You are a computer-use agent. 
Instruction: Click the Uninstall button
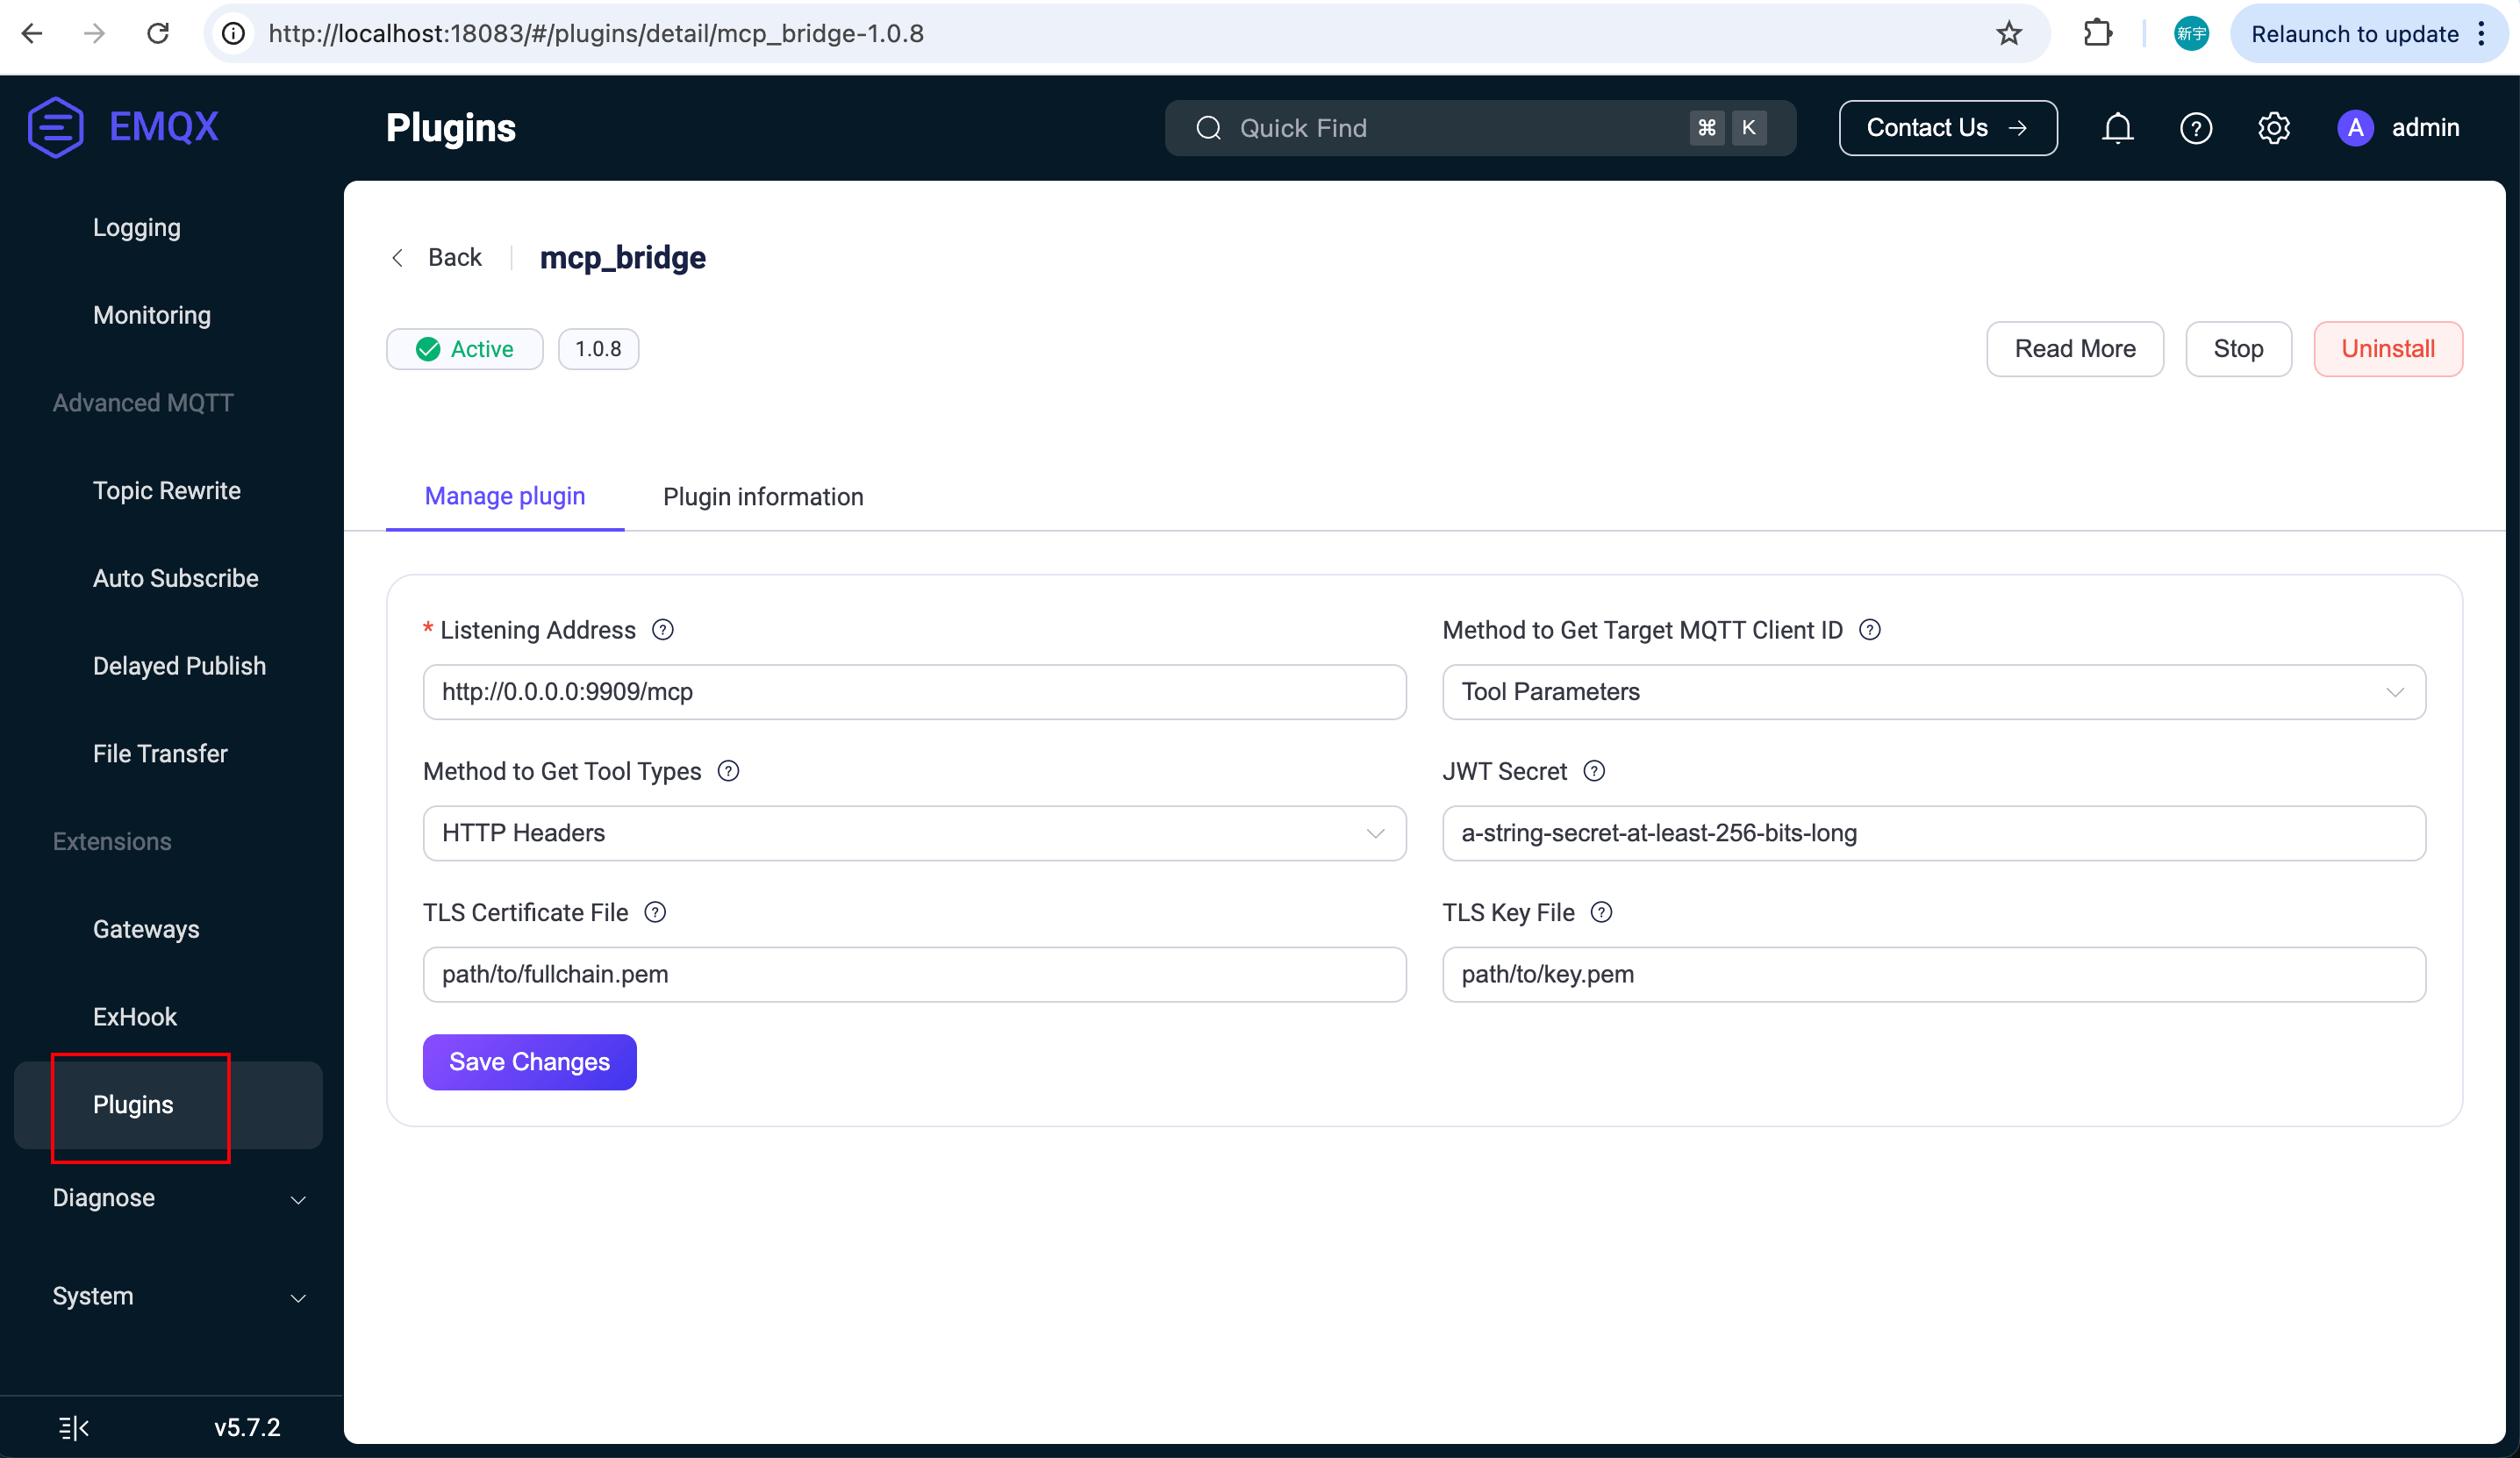[2388, 348]
